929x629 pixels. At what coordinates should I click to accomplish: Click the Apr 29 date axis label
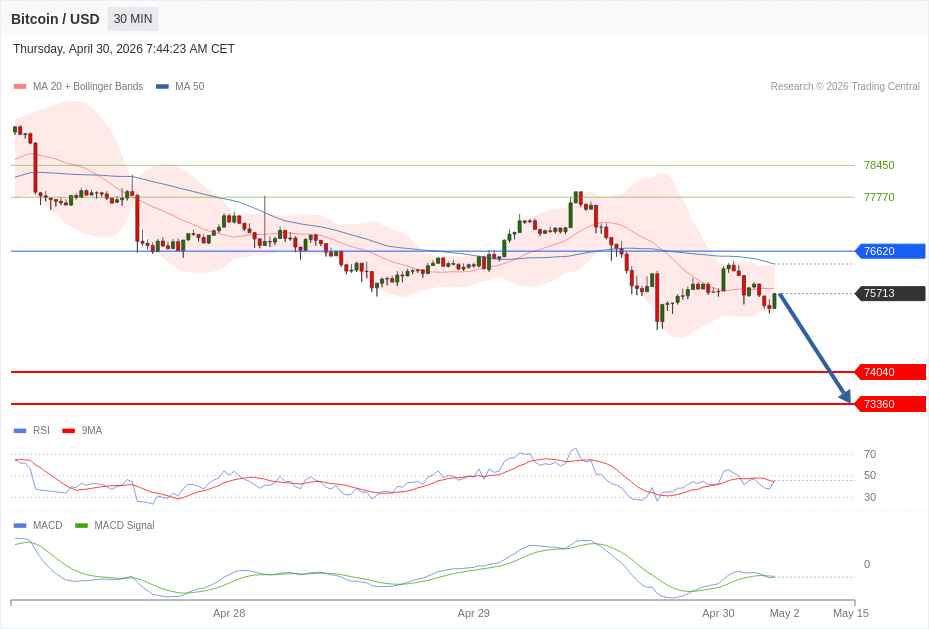click(x=474, y=613)
